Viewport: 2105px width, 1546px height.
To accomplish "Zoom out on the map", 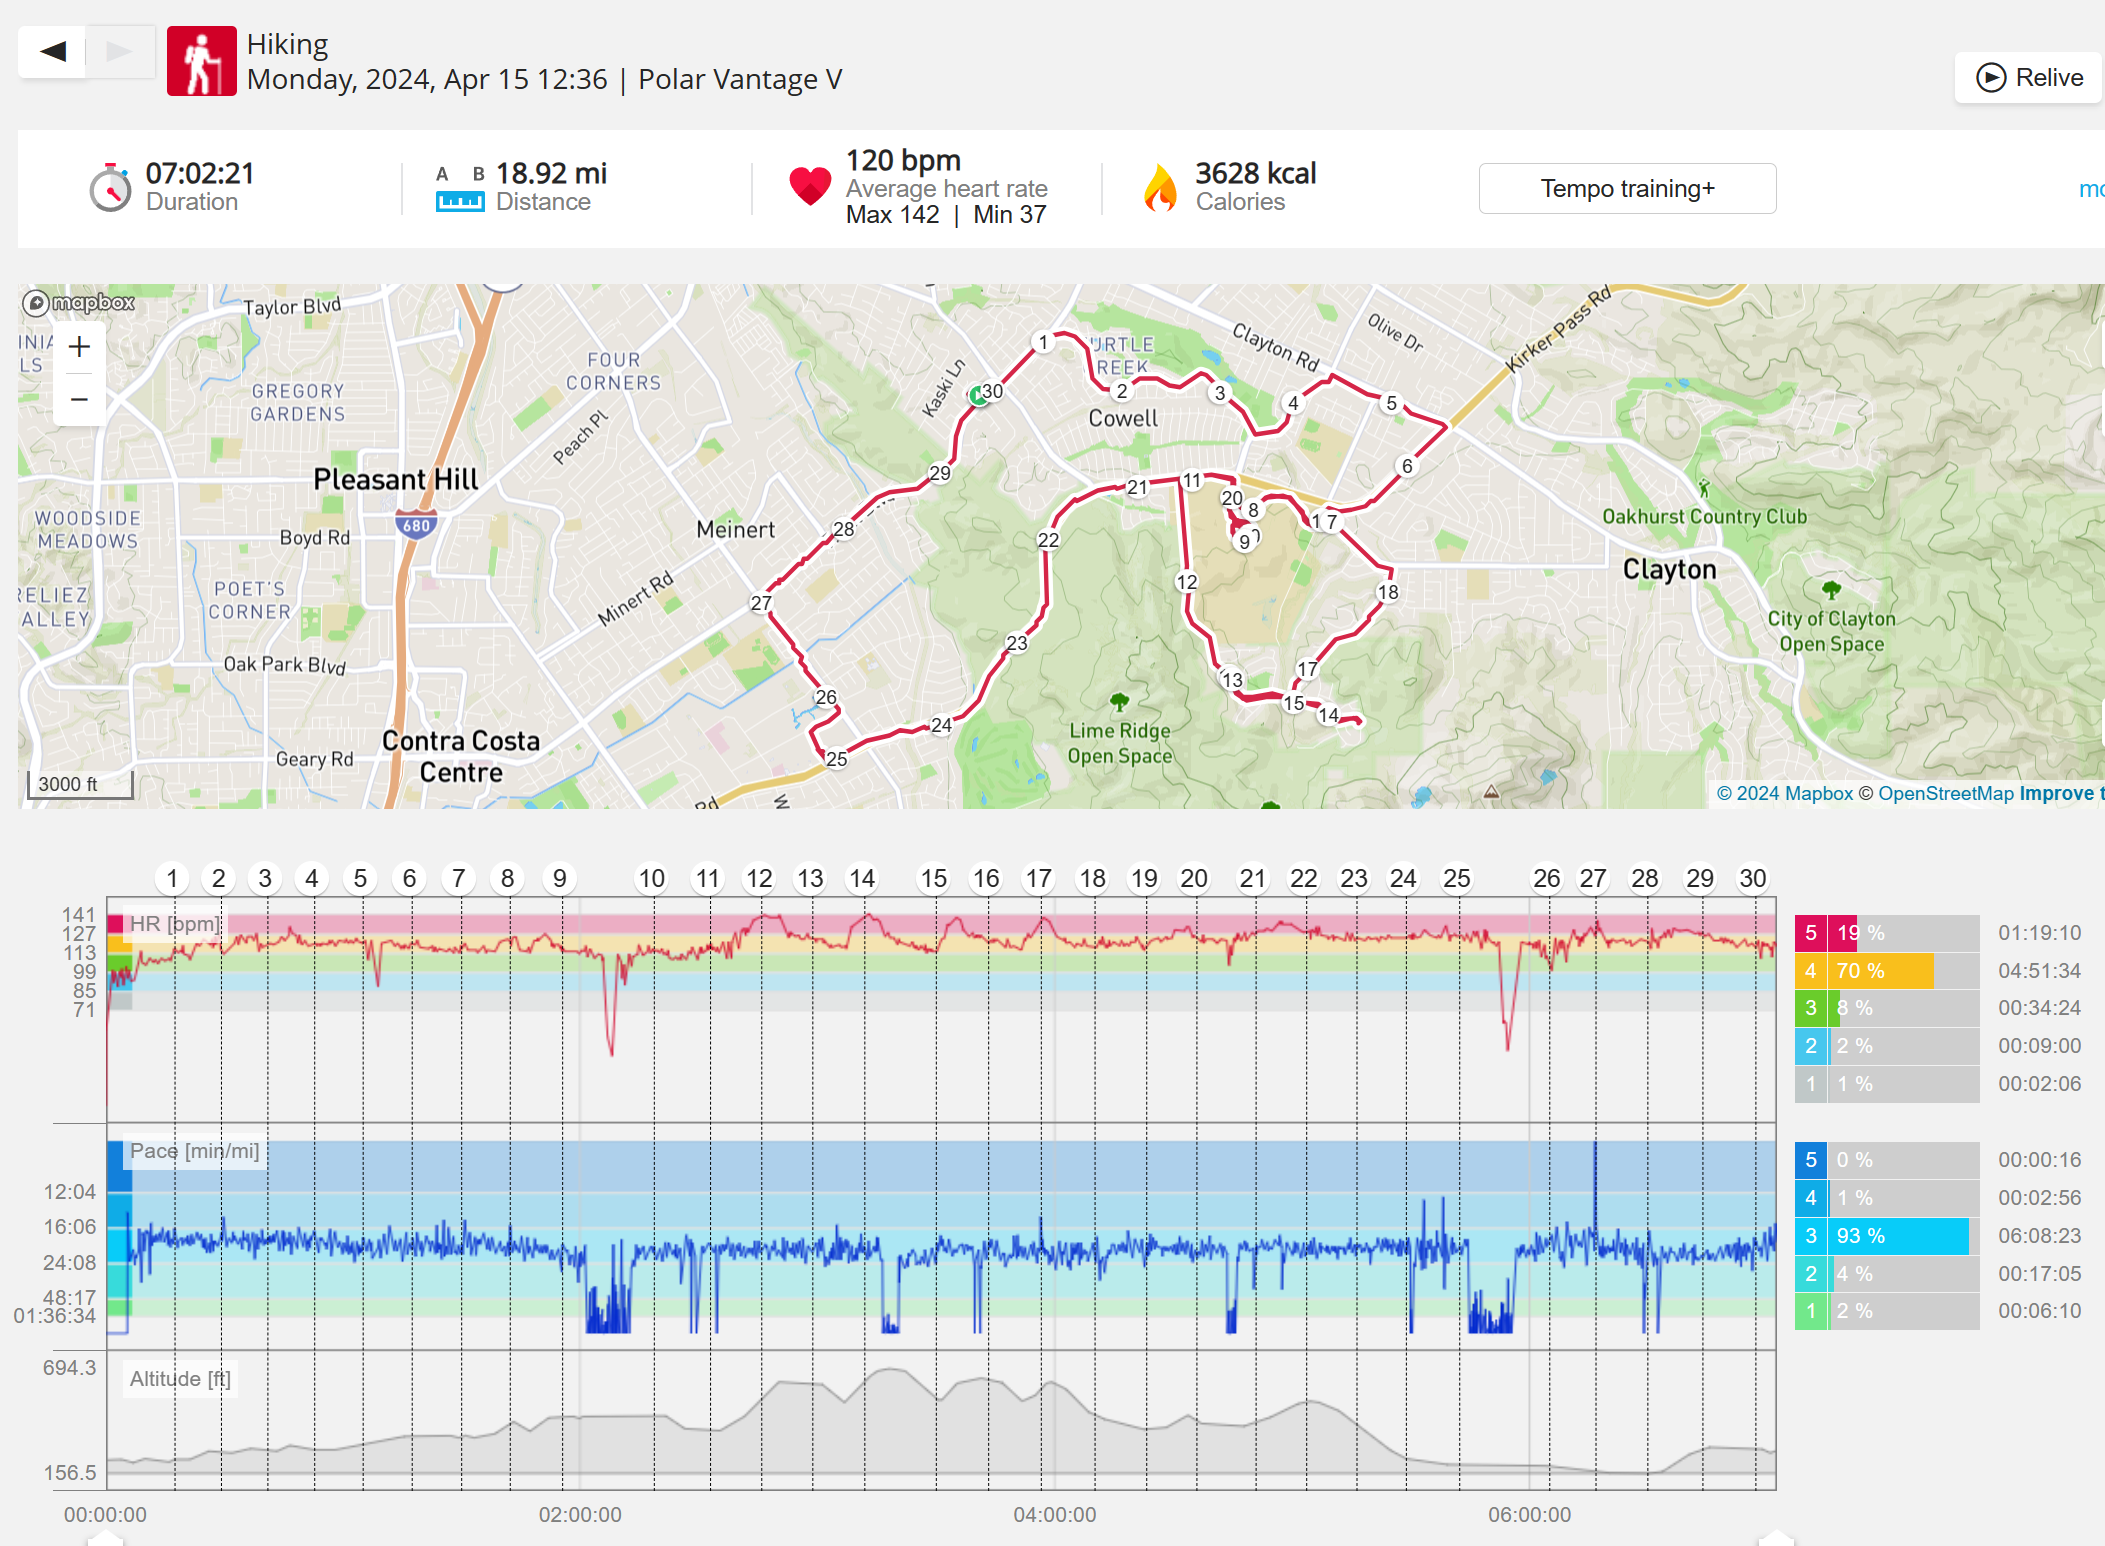I will [79, 399].
